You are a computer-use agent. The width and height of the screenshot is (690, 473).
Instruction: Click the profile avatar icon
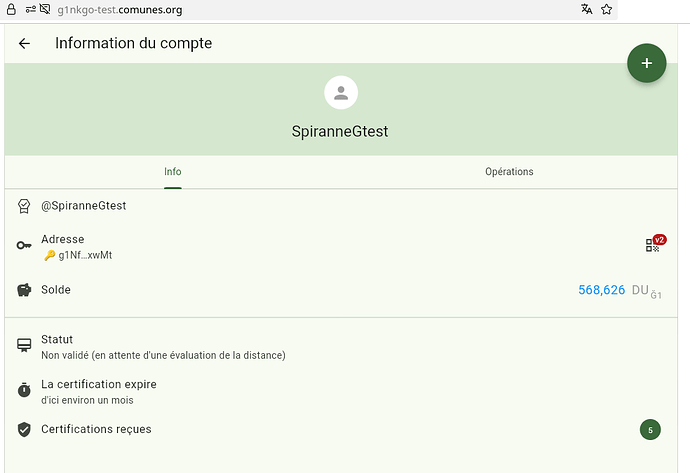tap(342, 93)
